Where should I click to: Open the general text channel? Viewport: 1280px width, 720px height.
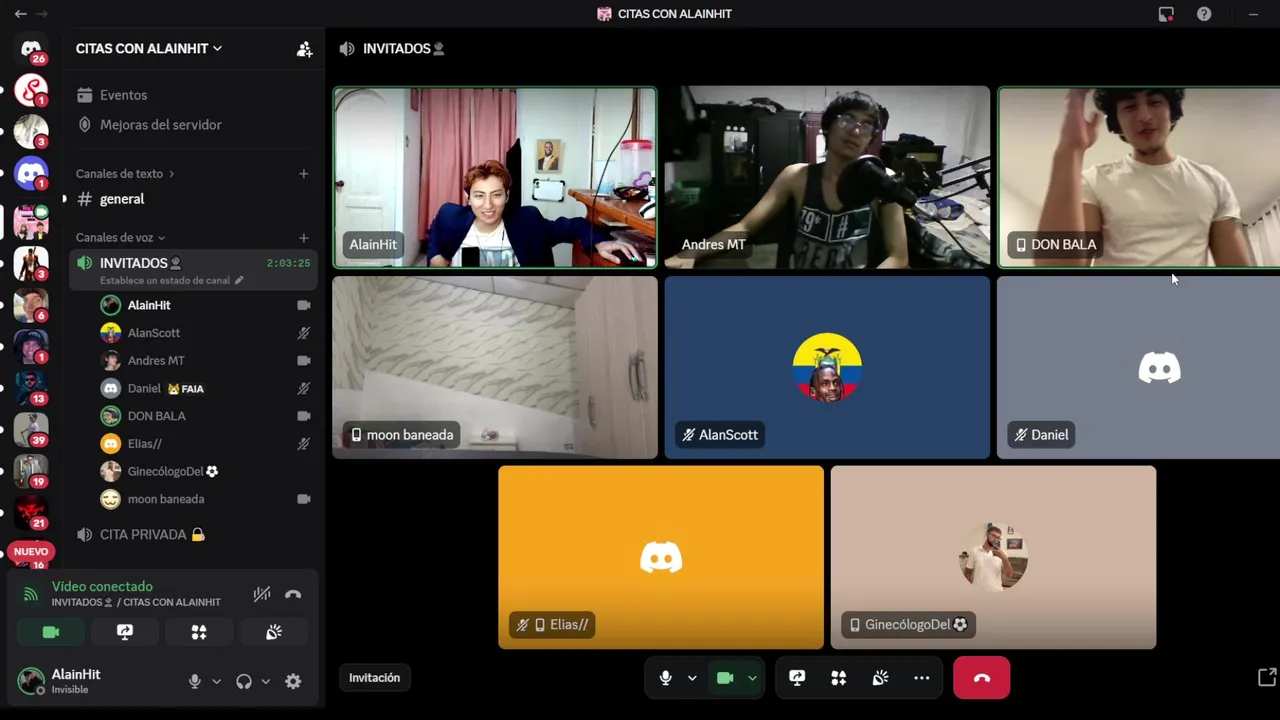click(x=122, y=199)
